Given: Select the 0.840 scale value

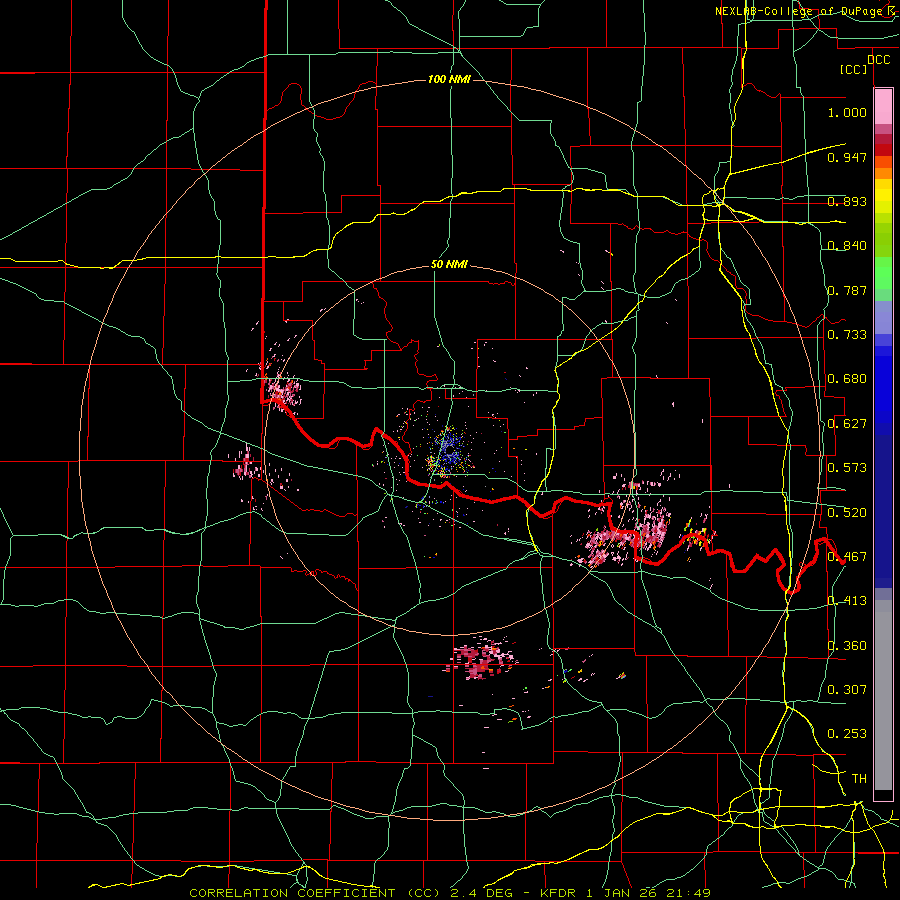Looking at the screenshot, I should coord(847,246).
